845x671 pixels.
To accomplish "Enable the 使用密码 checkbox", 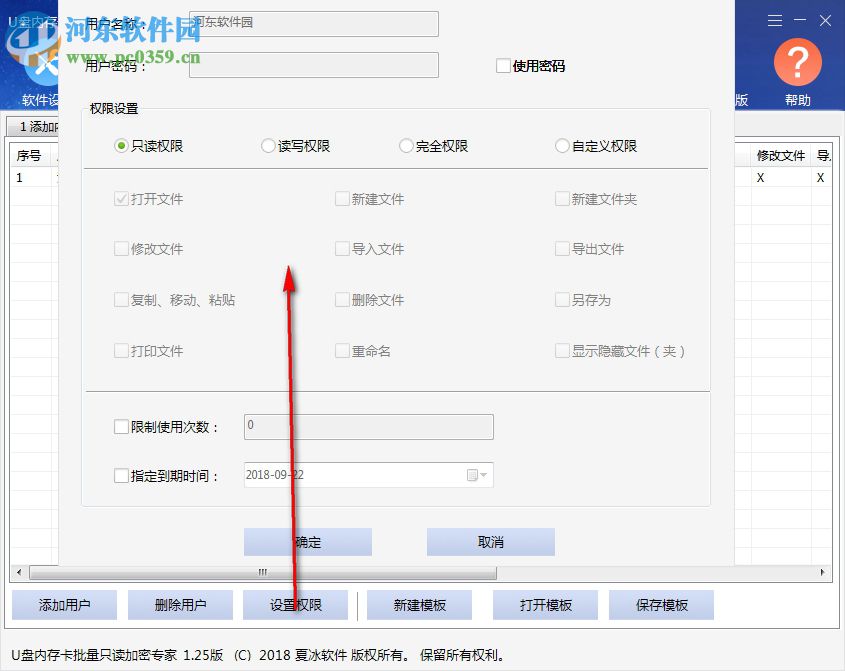I will [x=503, y=66].
